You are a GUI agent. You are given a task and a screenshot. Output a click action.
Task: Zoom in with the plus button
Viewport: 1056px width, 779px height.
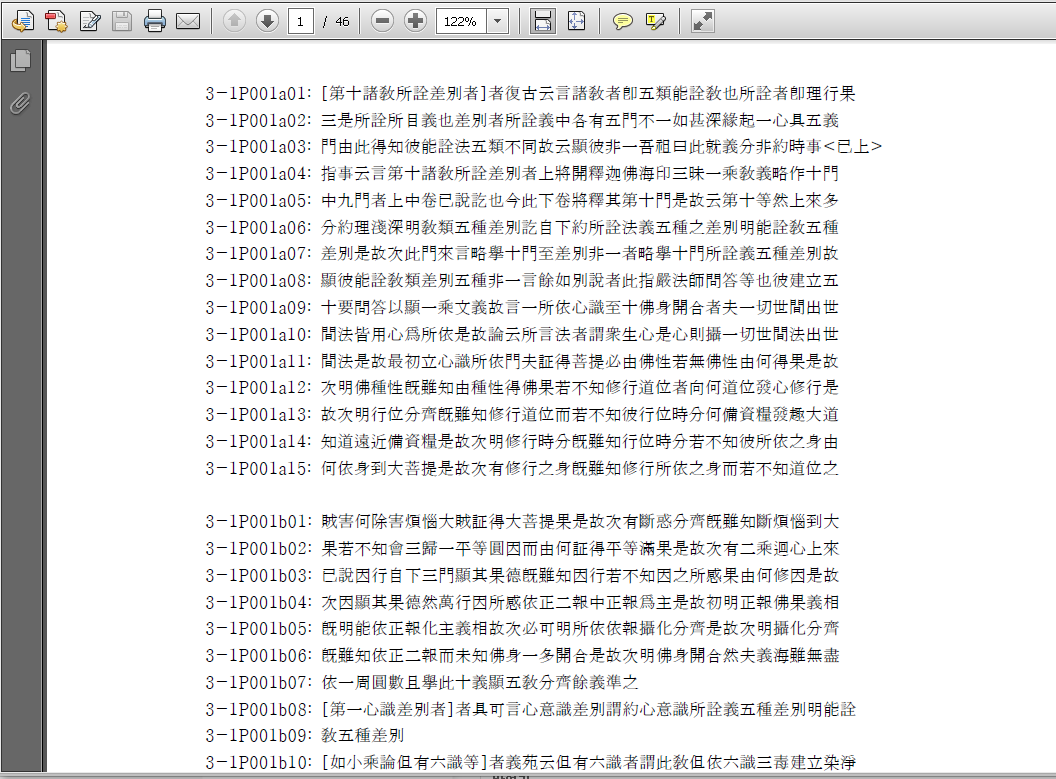[416, 20]
